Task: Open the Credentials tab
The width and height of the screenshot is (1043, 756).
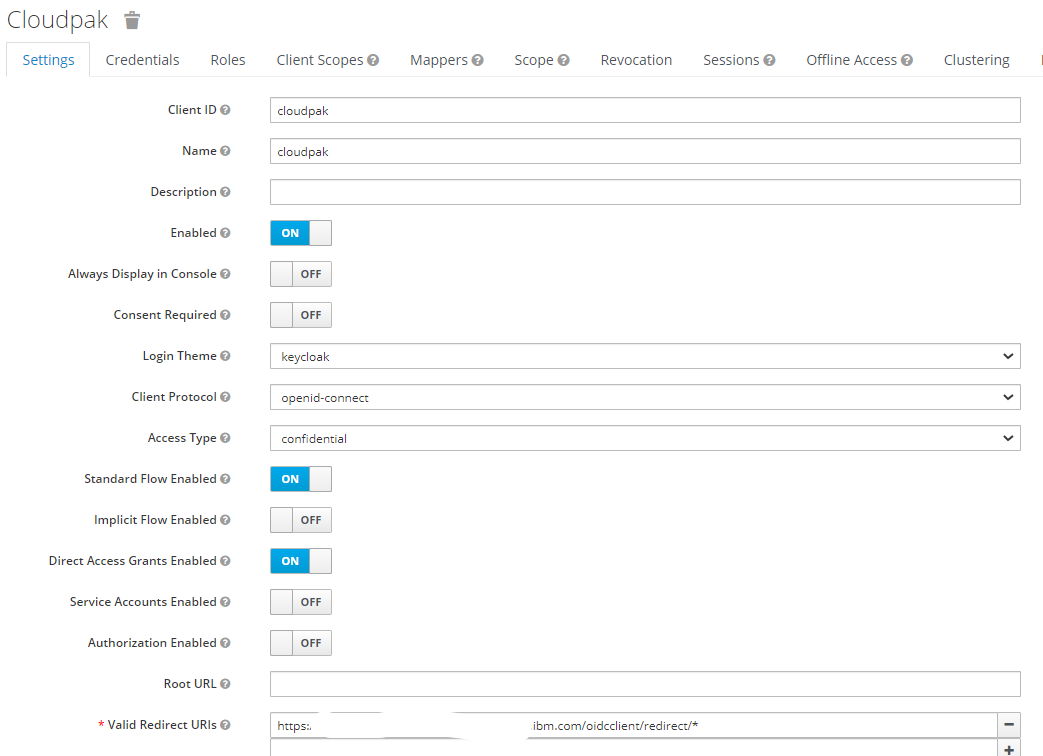Action: click(142, 60)
